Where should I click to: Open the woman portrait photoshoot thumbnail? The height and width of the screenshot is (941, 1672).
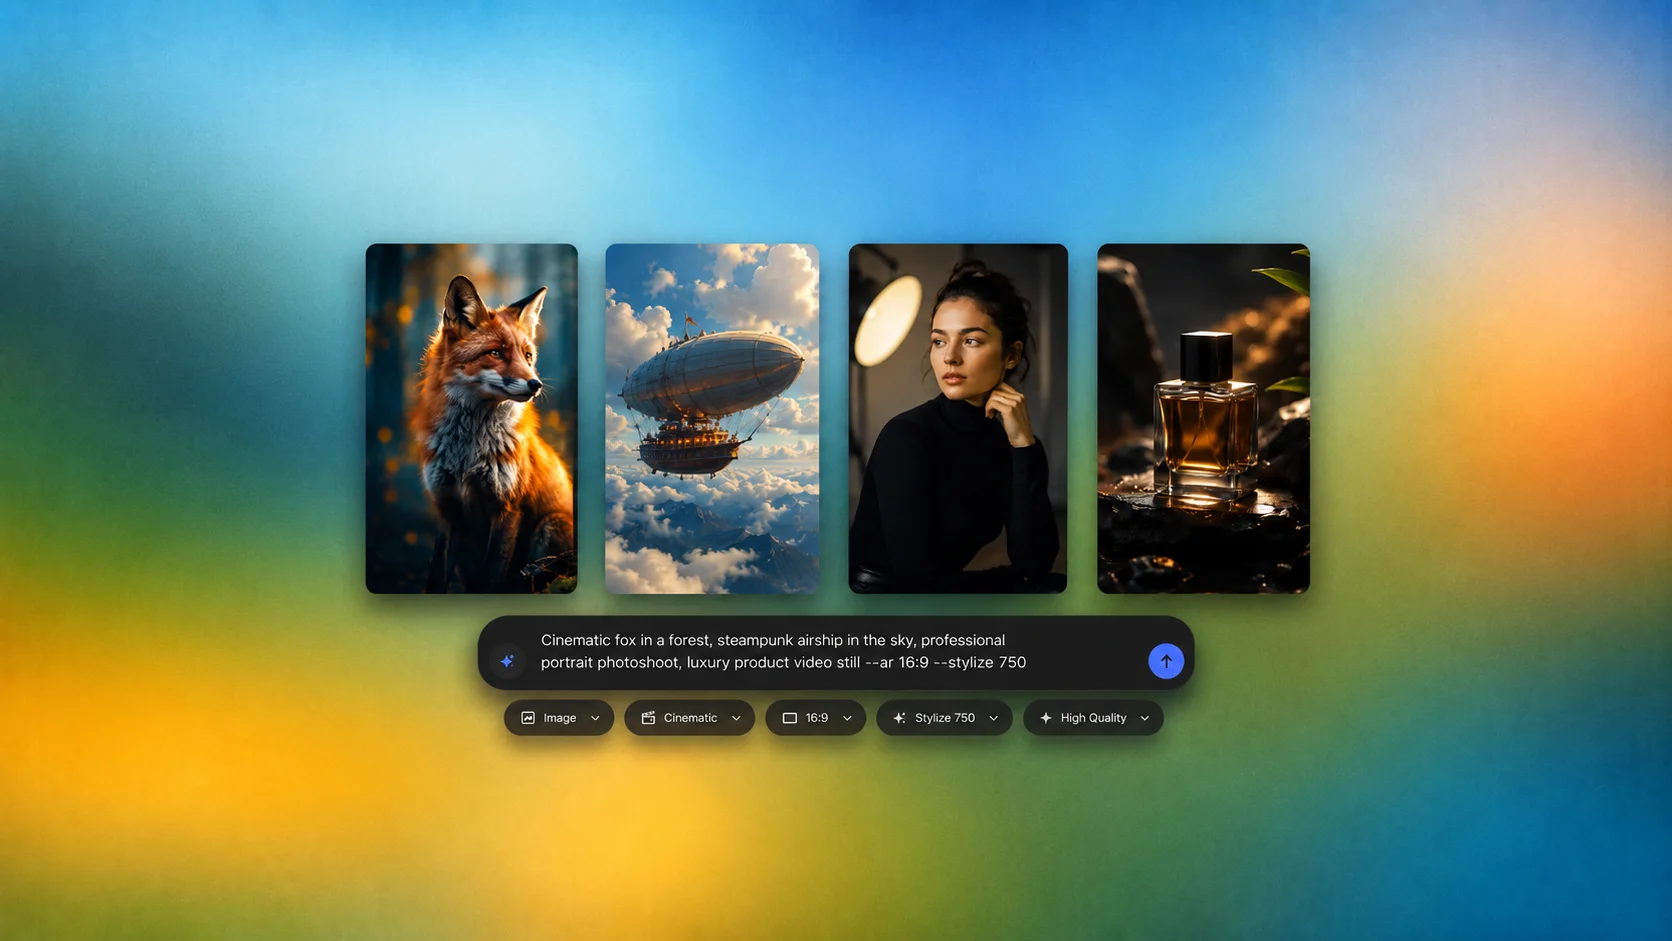coord(958,418)
